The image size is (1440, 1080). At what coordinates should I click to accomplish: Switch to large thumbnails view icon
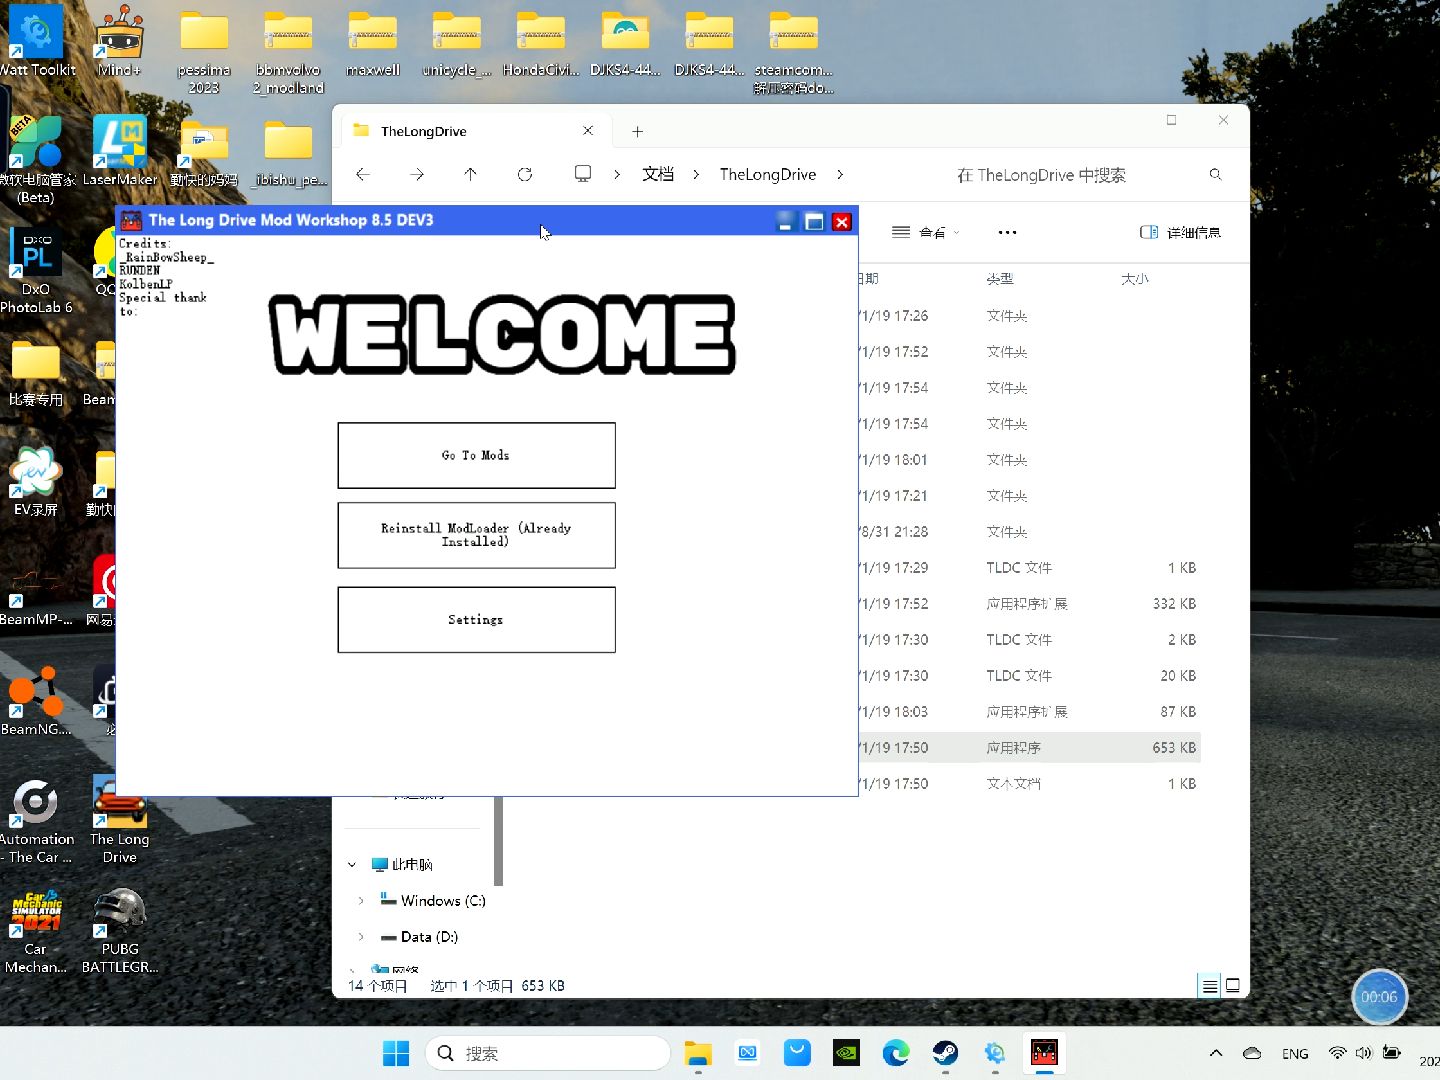1233,986
